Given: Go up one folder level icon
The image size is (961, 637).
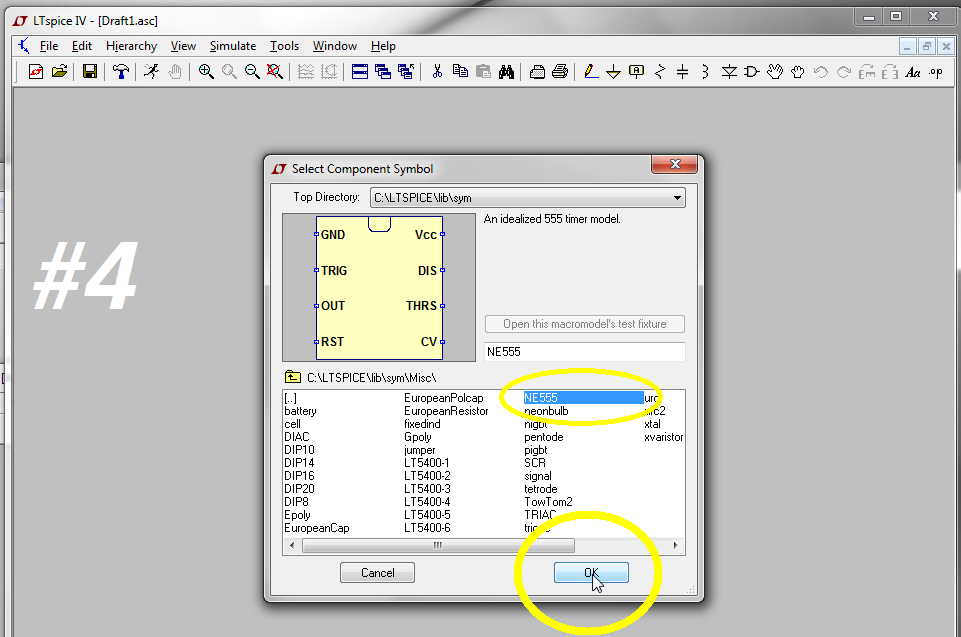Looking at the screenshot, I should tap(292, 377).
